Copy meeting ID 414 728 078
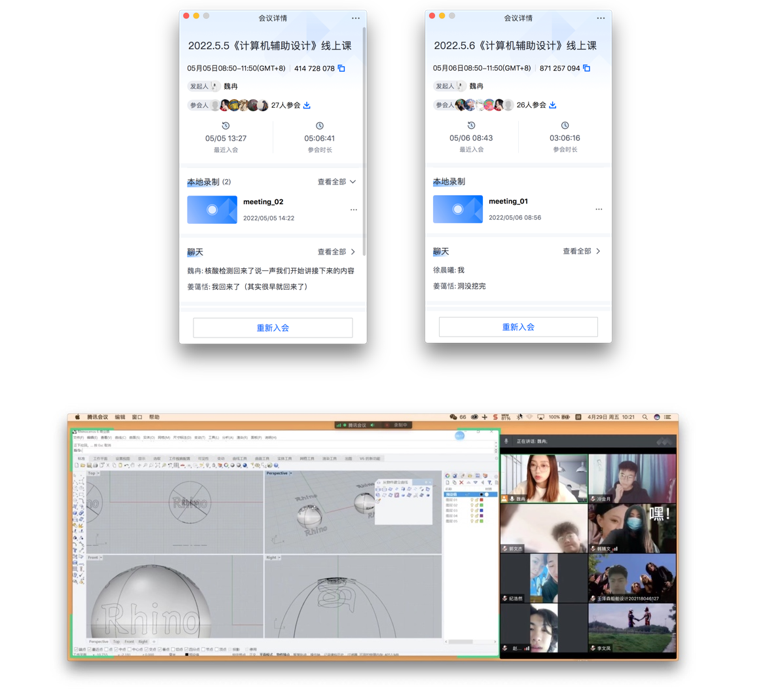The image size is (758, 699). pos(342,69)
